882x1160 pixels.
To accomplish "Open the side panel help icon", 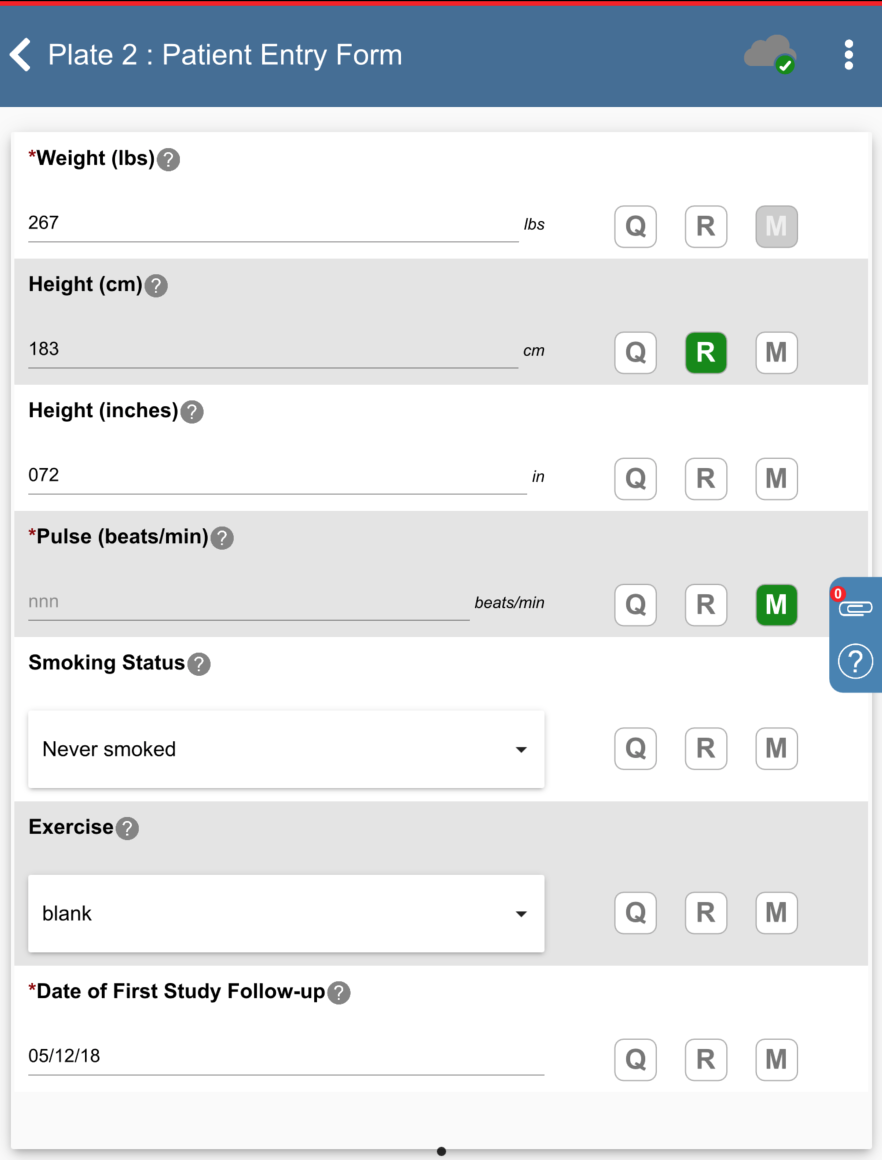I will (x=855, y=661).
